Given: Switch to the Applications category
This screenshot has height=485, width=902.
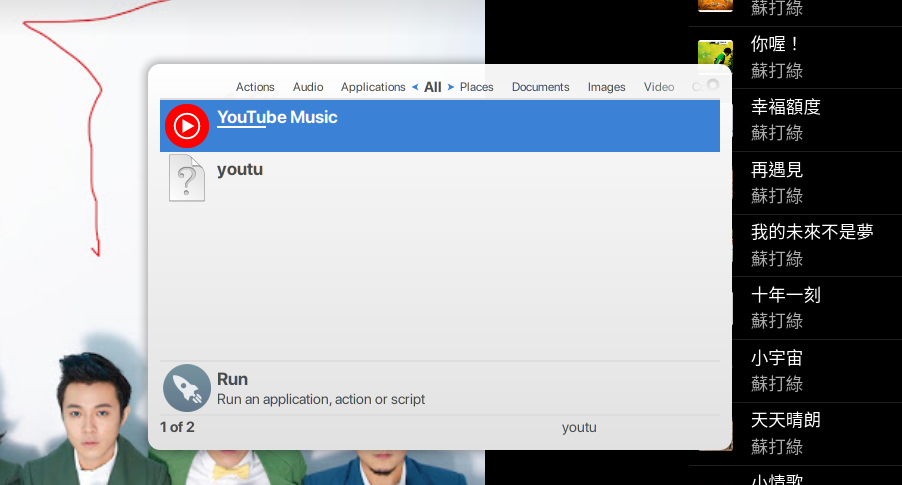Looking at the screenshot, I should [x=373, y=87].
